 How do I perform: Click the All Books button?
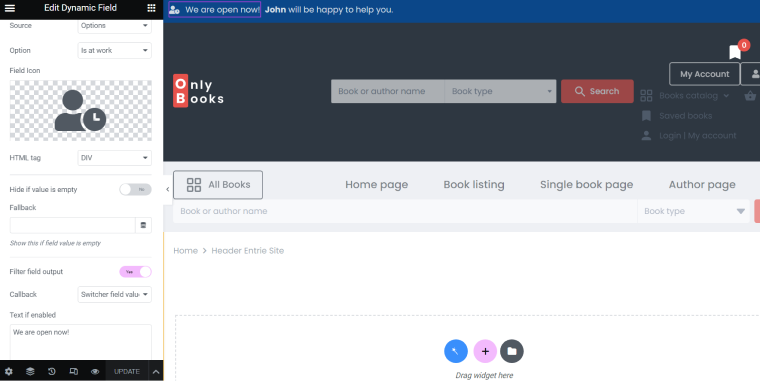click(x=218, y=185)
